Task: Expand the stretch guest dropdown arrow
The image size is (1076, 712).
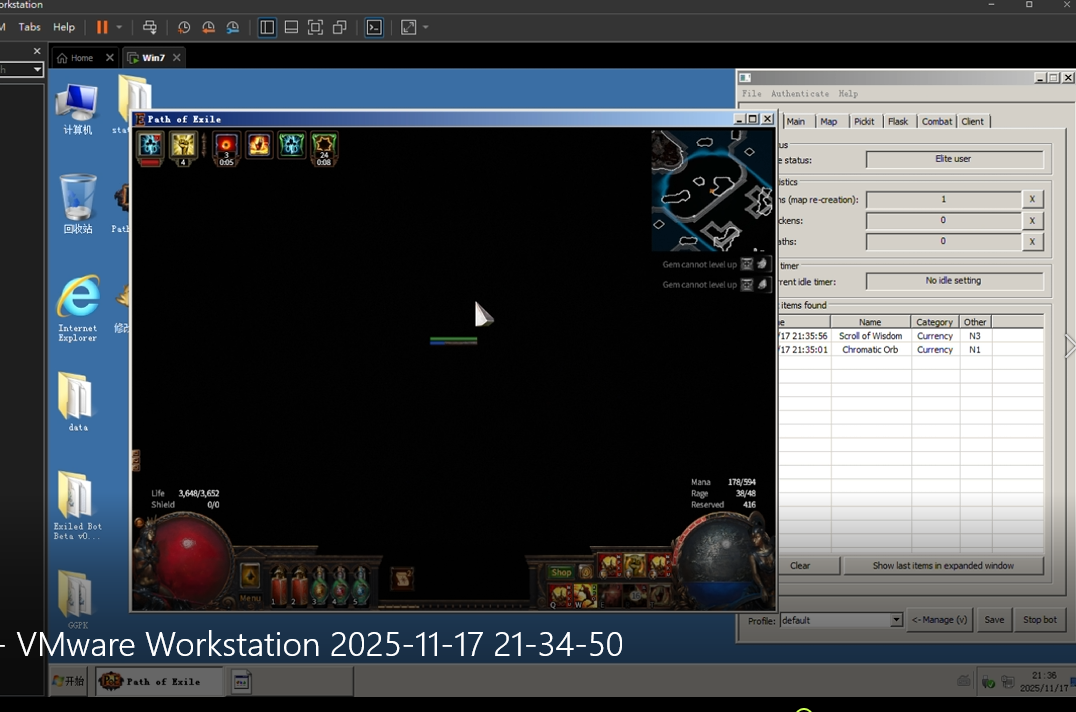Action: [x=428, y=27]
